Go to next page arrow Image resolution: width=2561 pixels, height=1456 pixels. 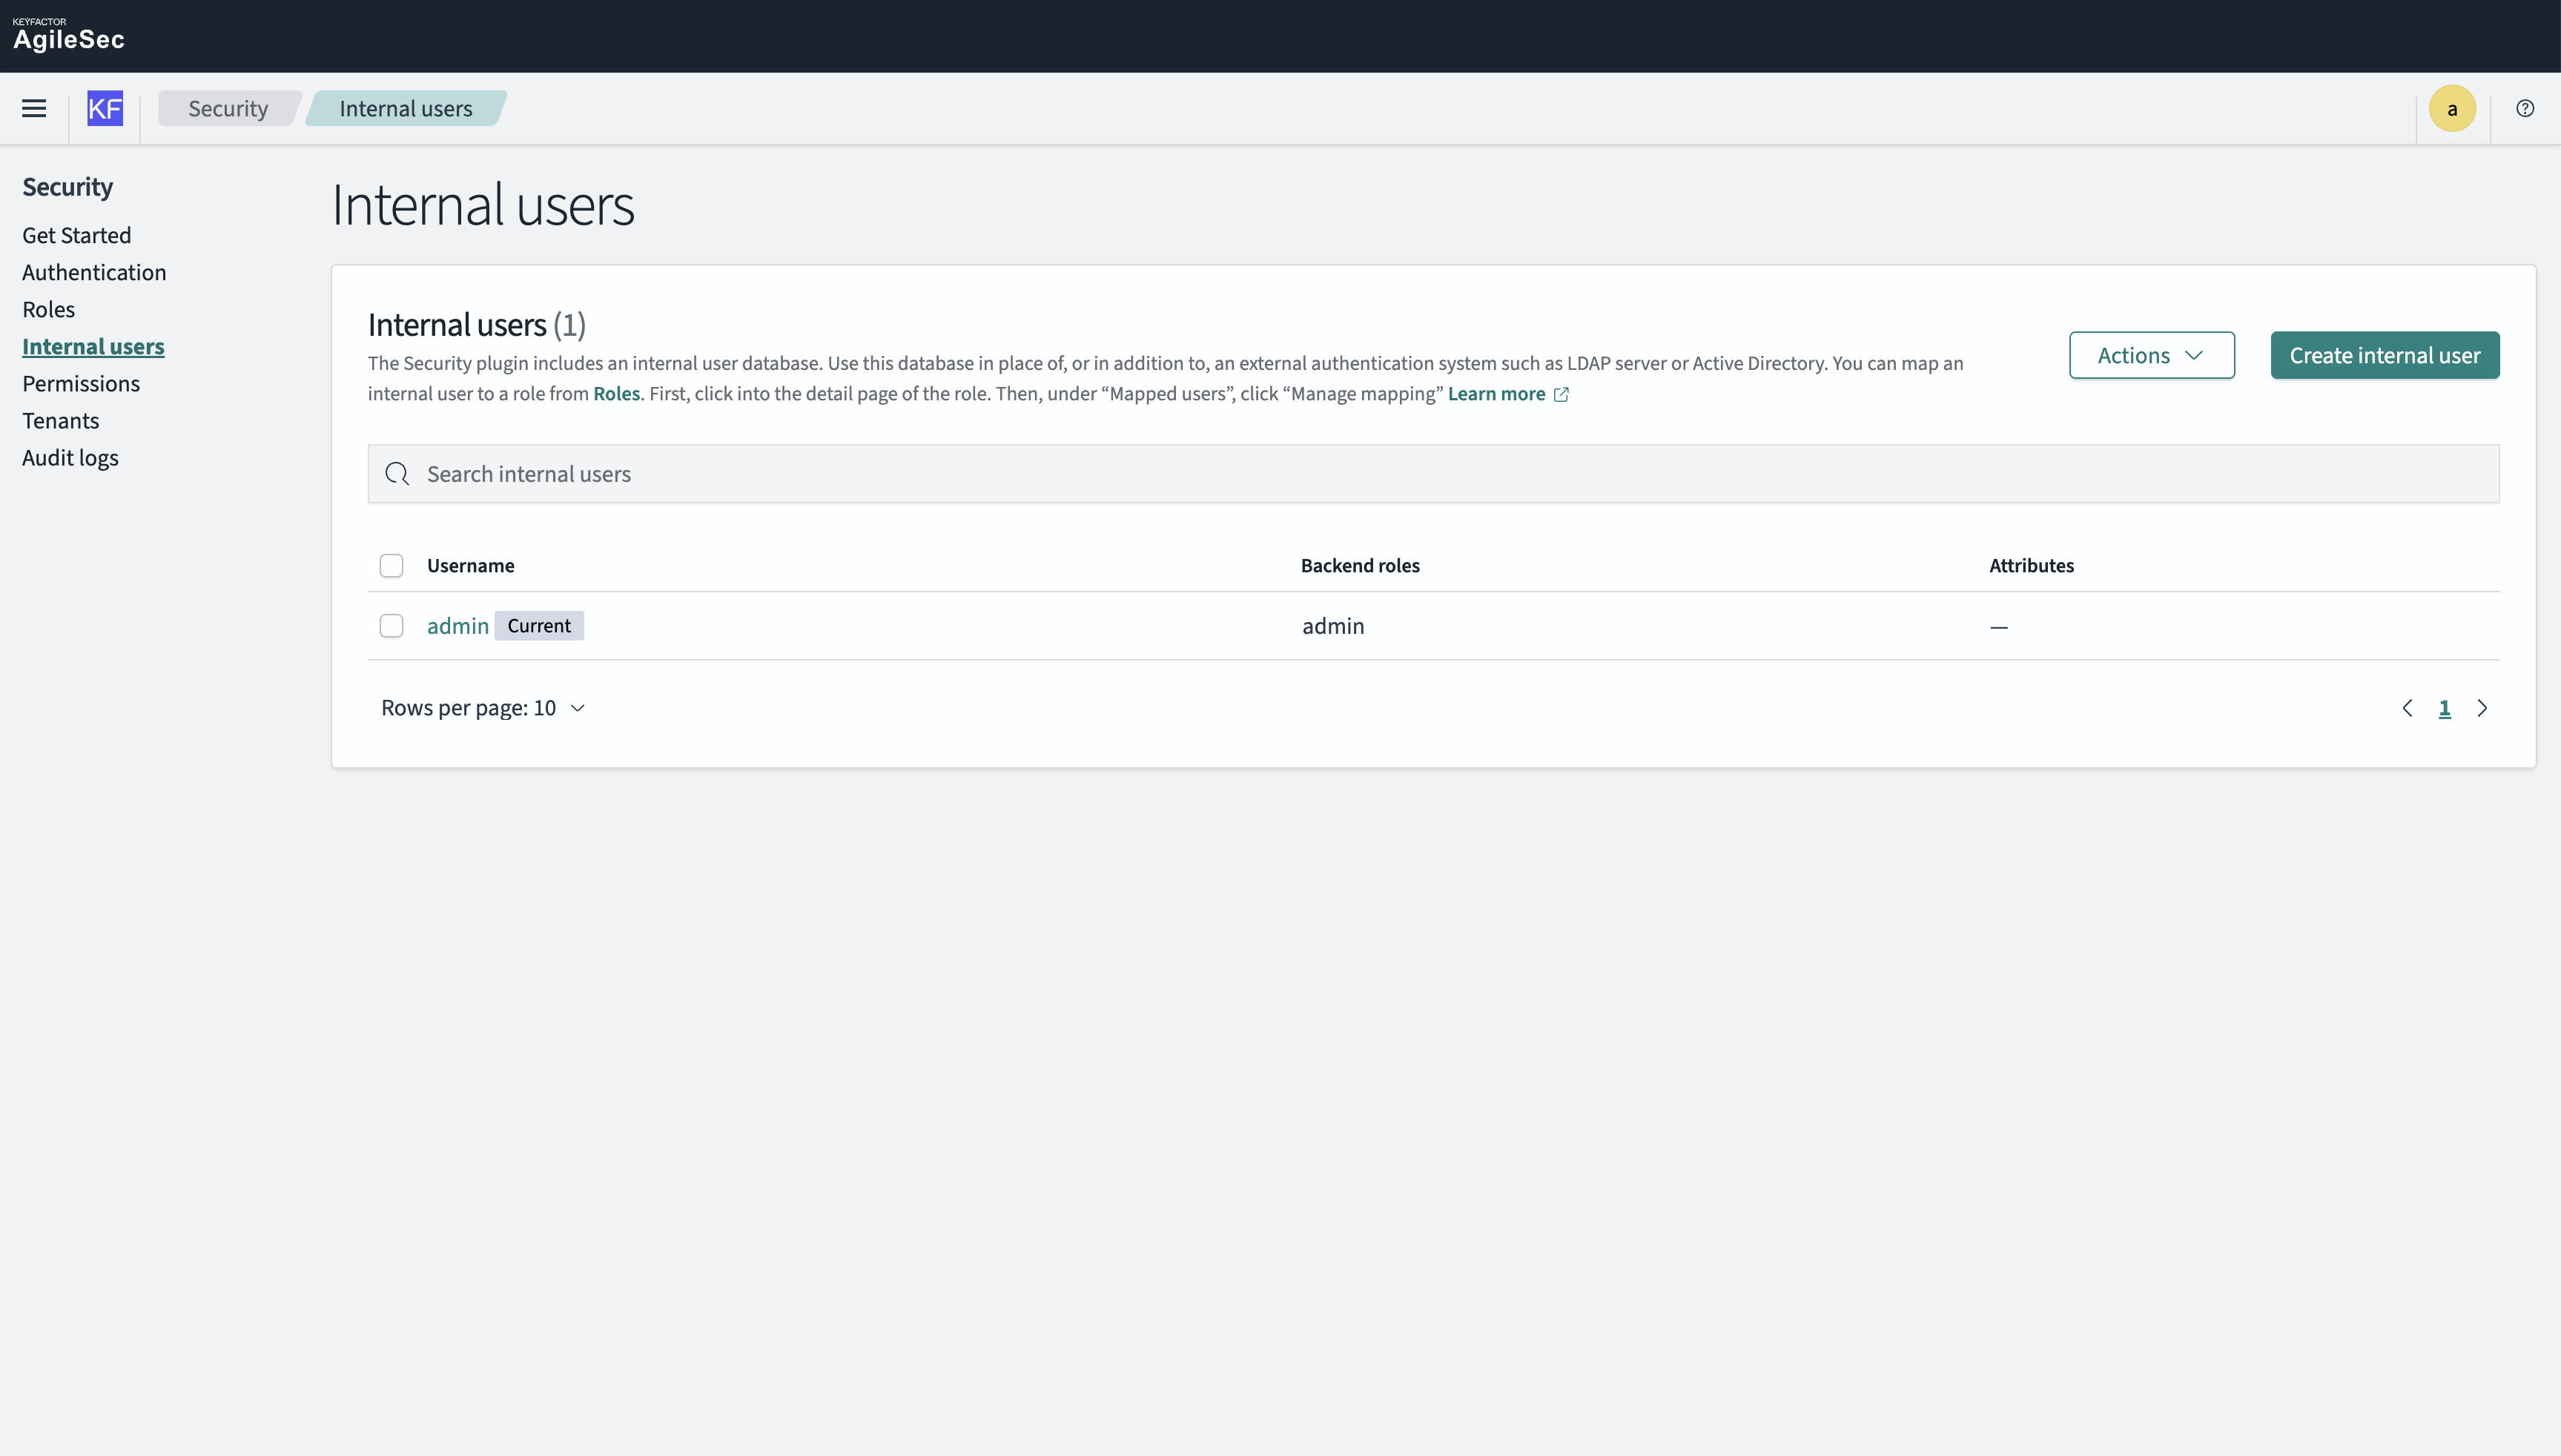pyautogui.click(x=2482, y=708)
